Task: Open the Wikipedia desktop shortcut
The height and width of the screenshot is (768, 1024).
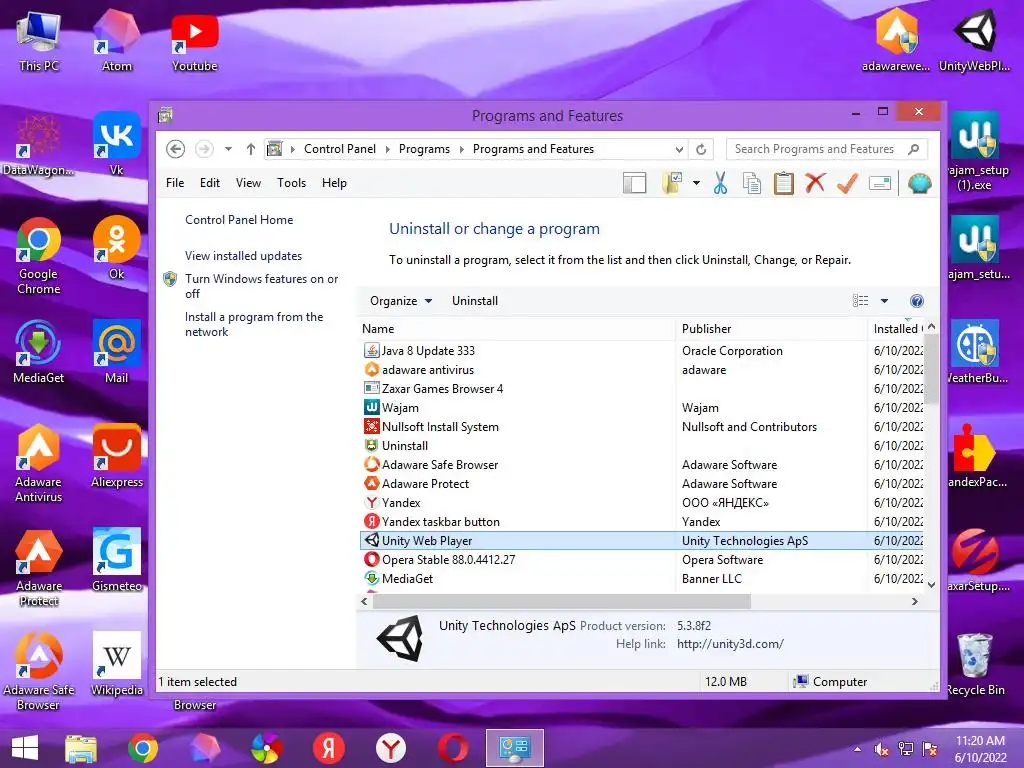Action: point(117,664)
